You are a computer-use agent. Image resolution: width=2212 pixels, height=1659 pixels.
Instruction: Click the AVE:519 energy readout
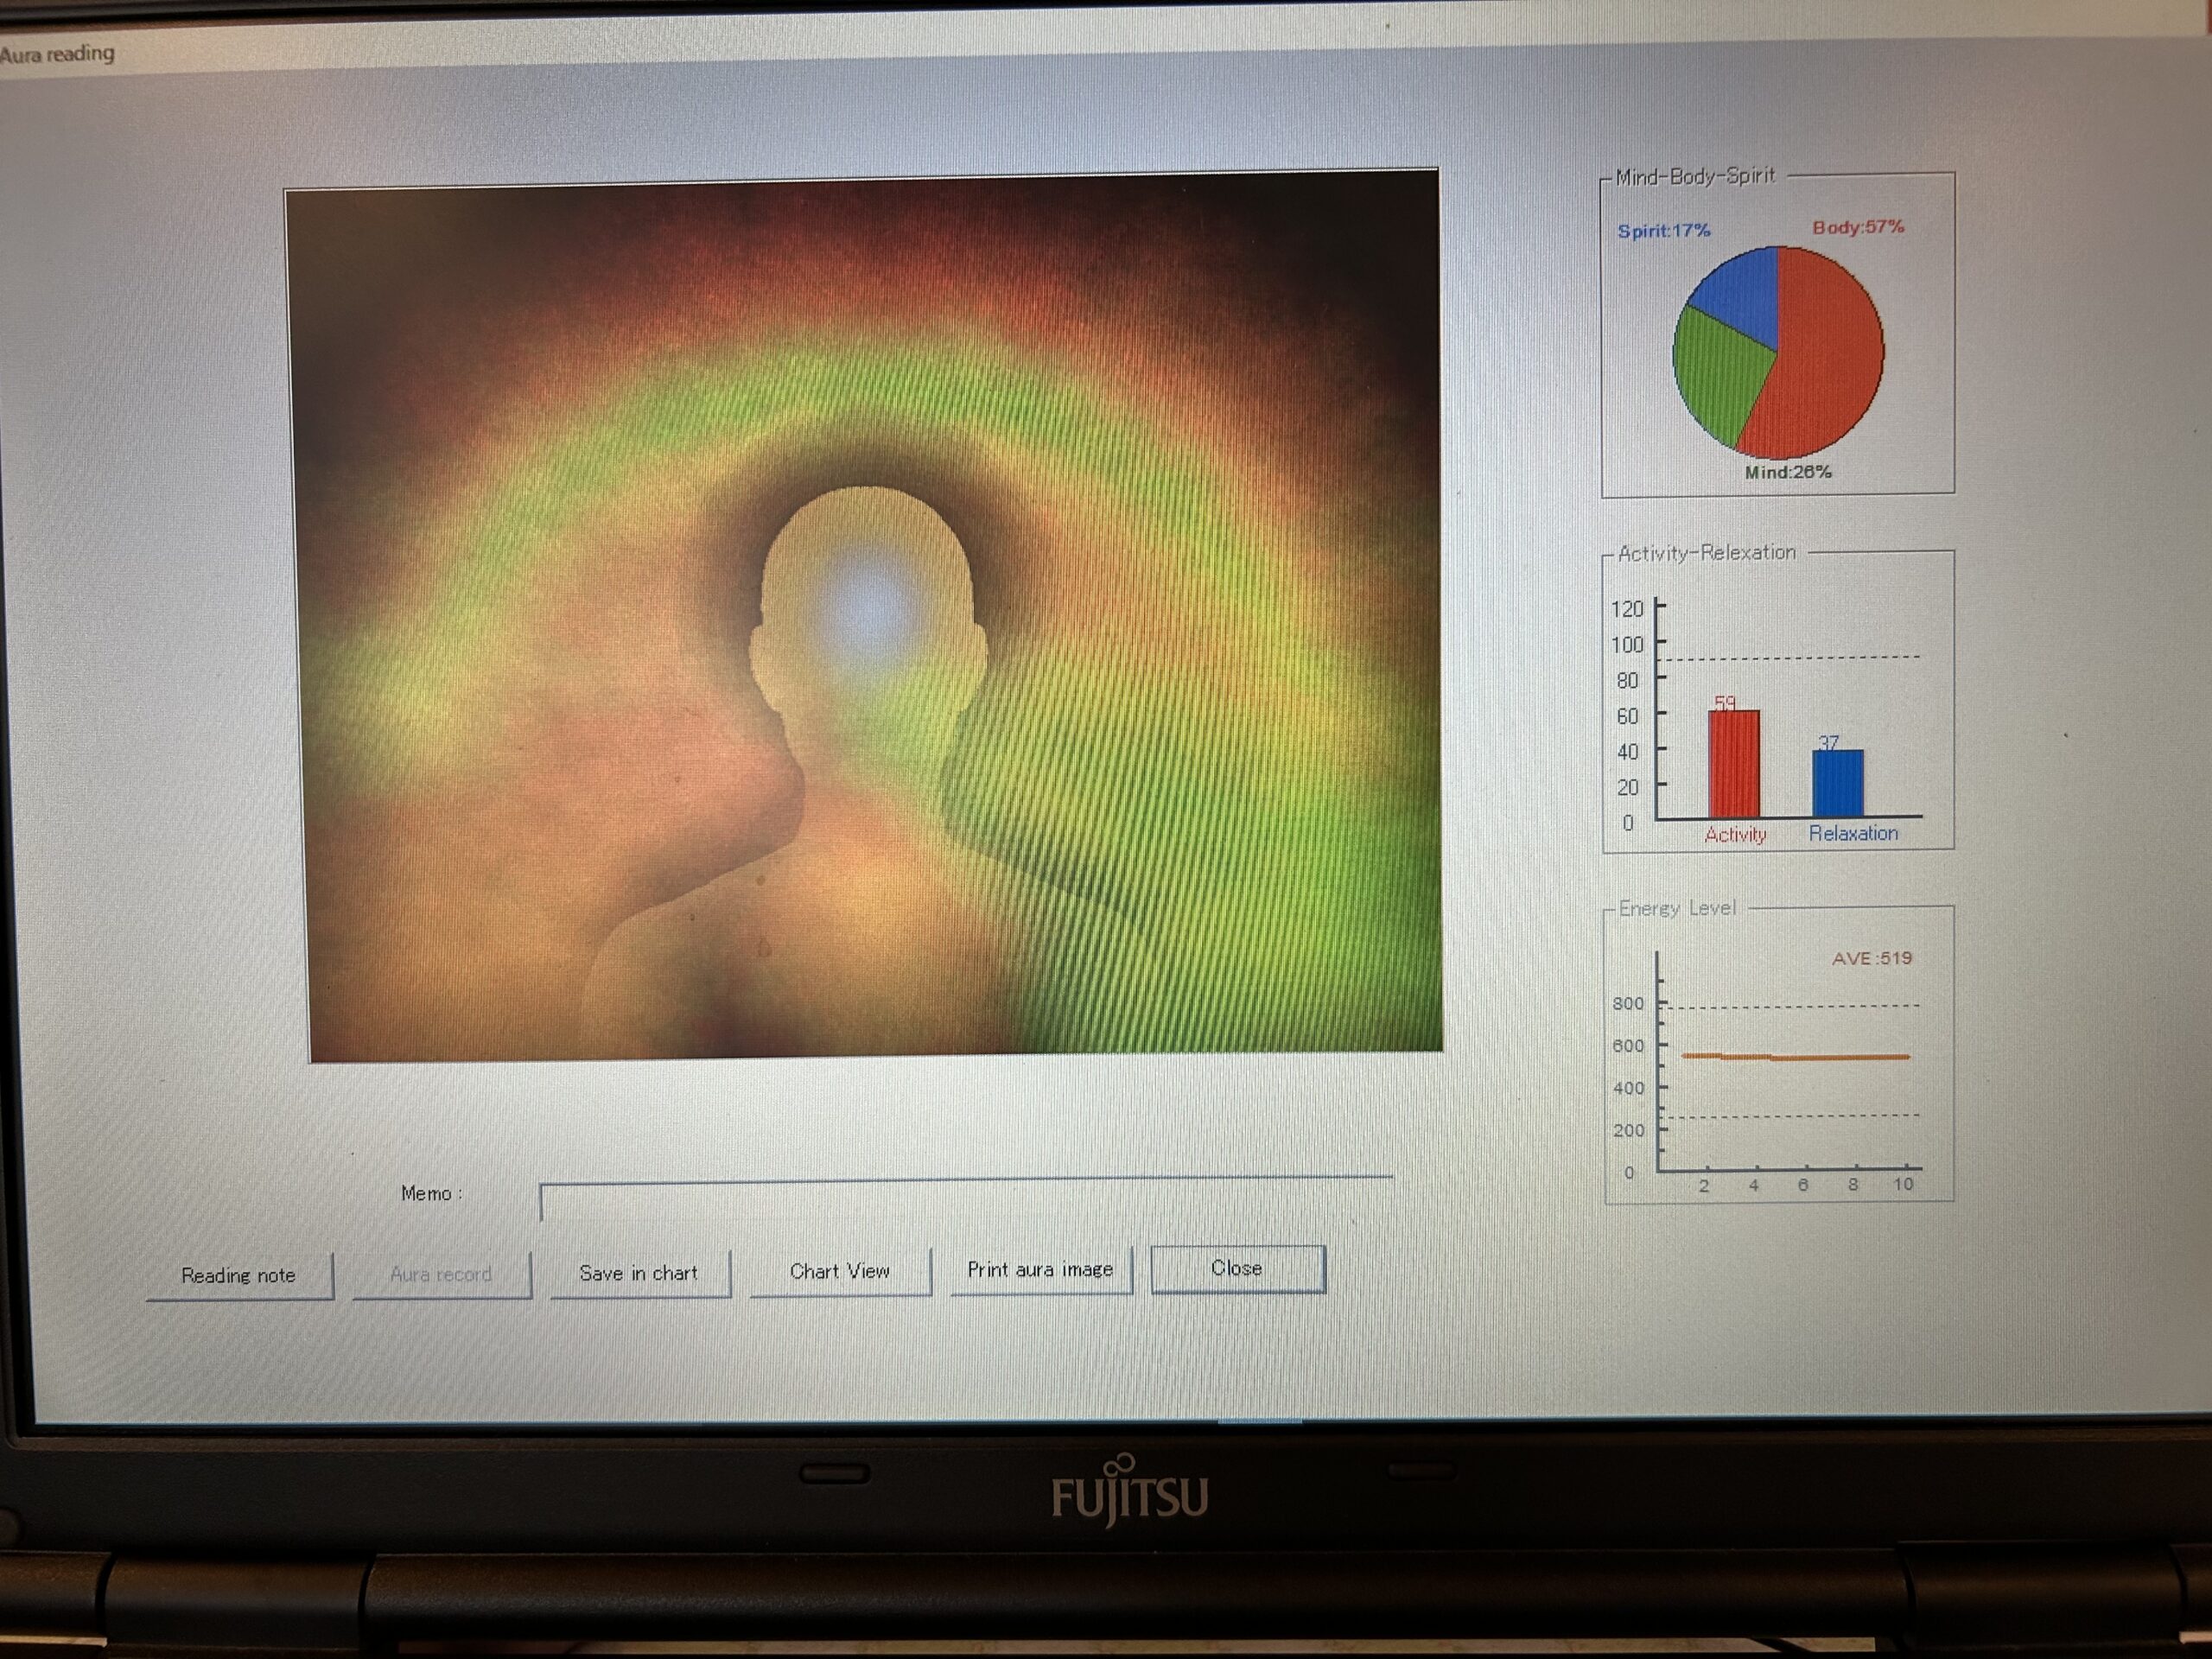pyautogui.click(x=1871, y=958)
